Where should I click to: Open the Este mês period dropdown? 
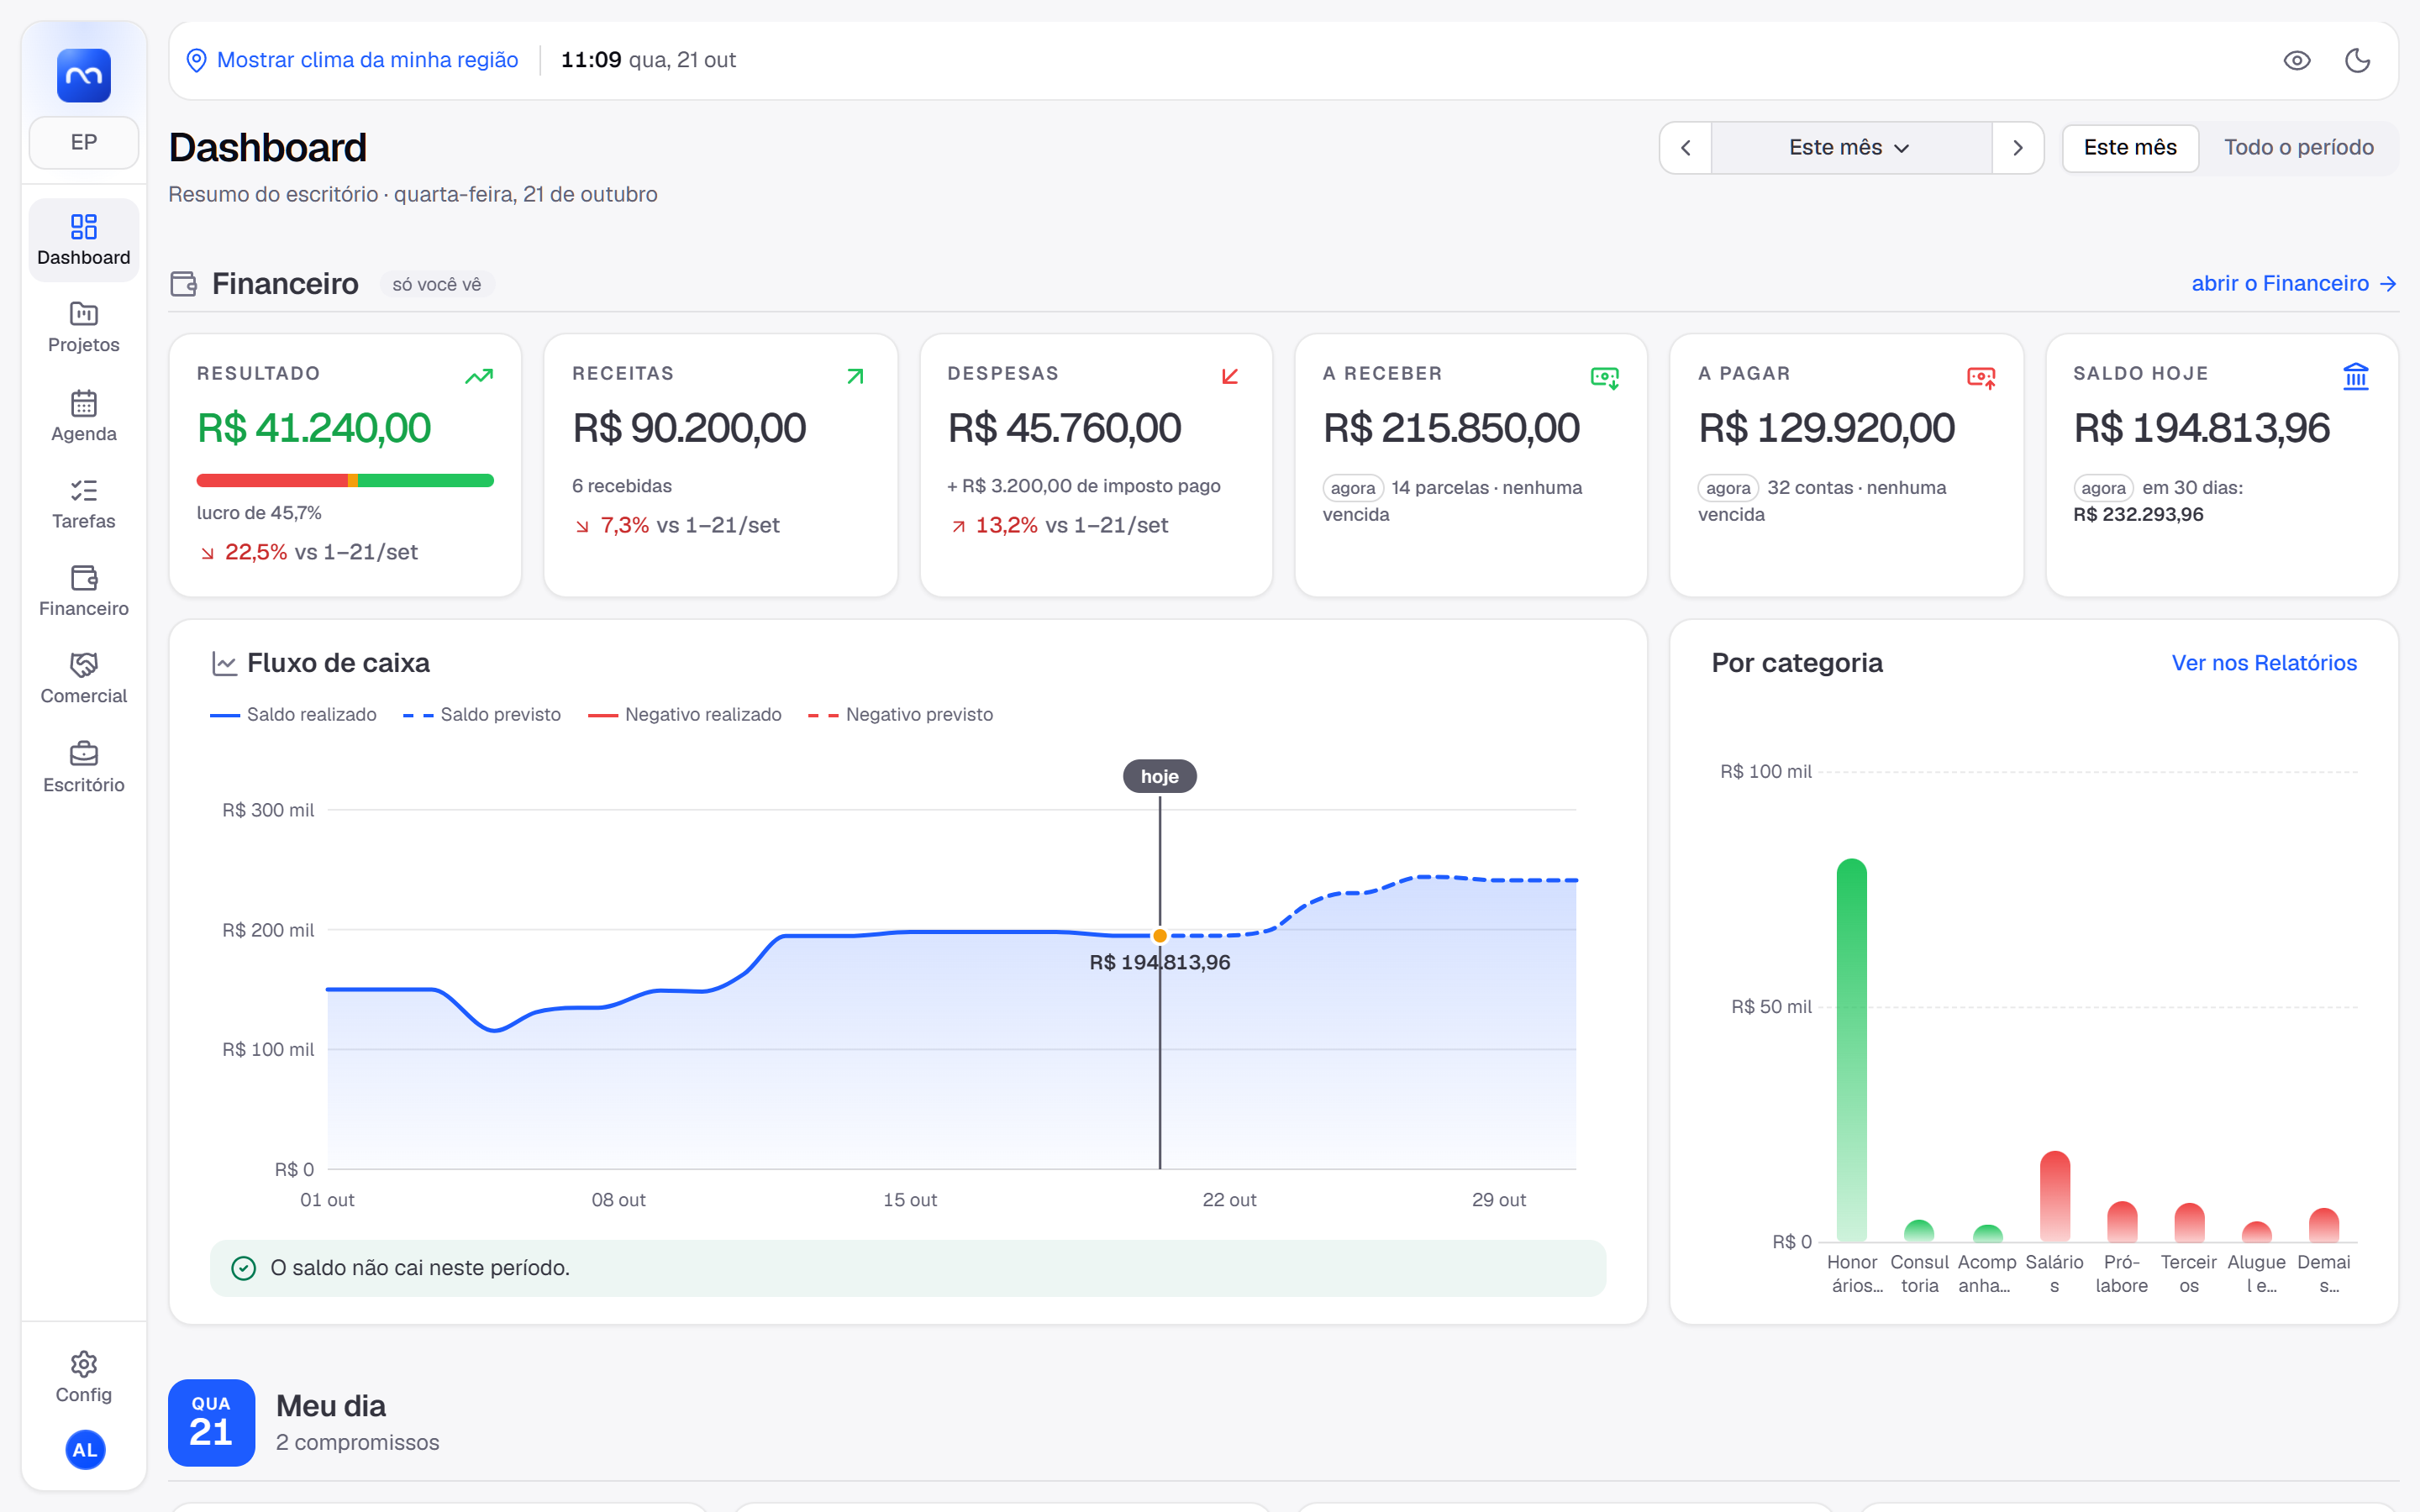1851,148
